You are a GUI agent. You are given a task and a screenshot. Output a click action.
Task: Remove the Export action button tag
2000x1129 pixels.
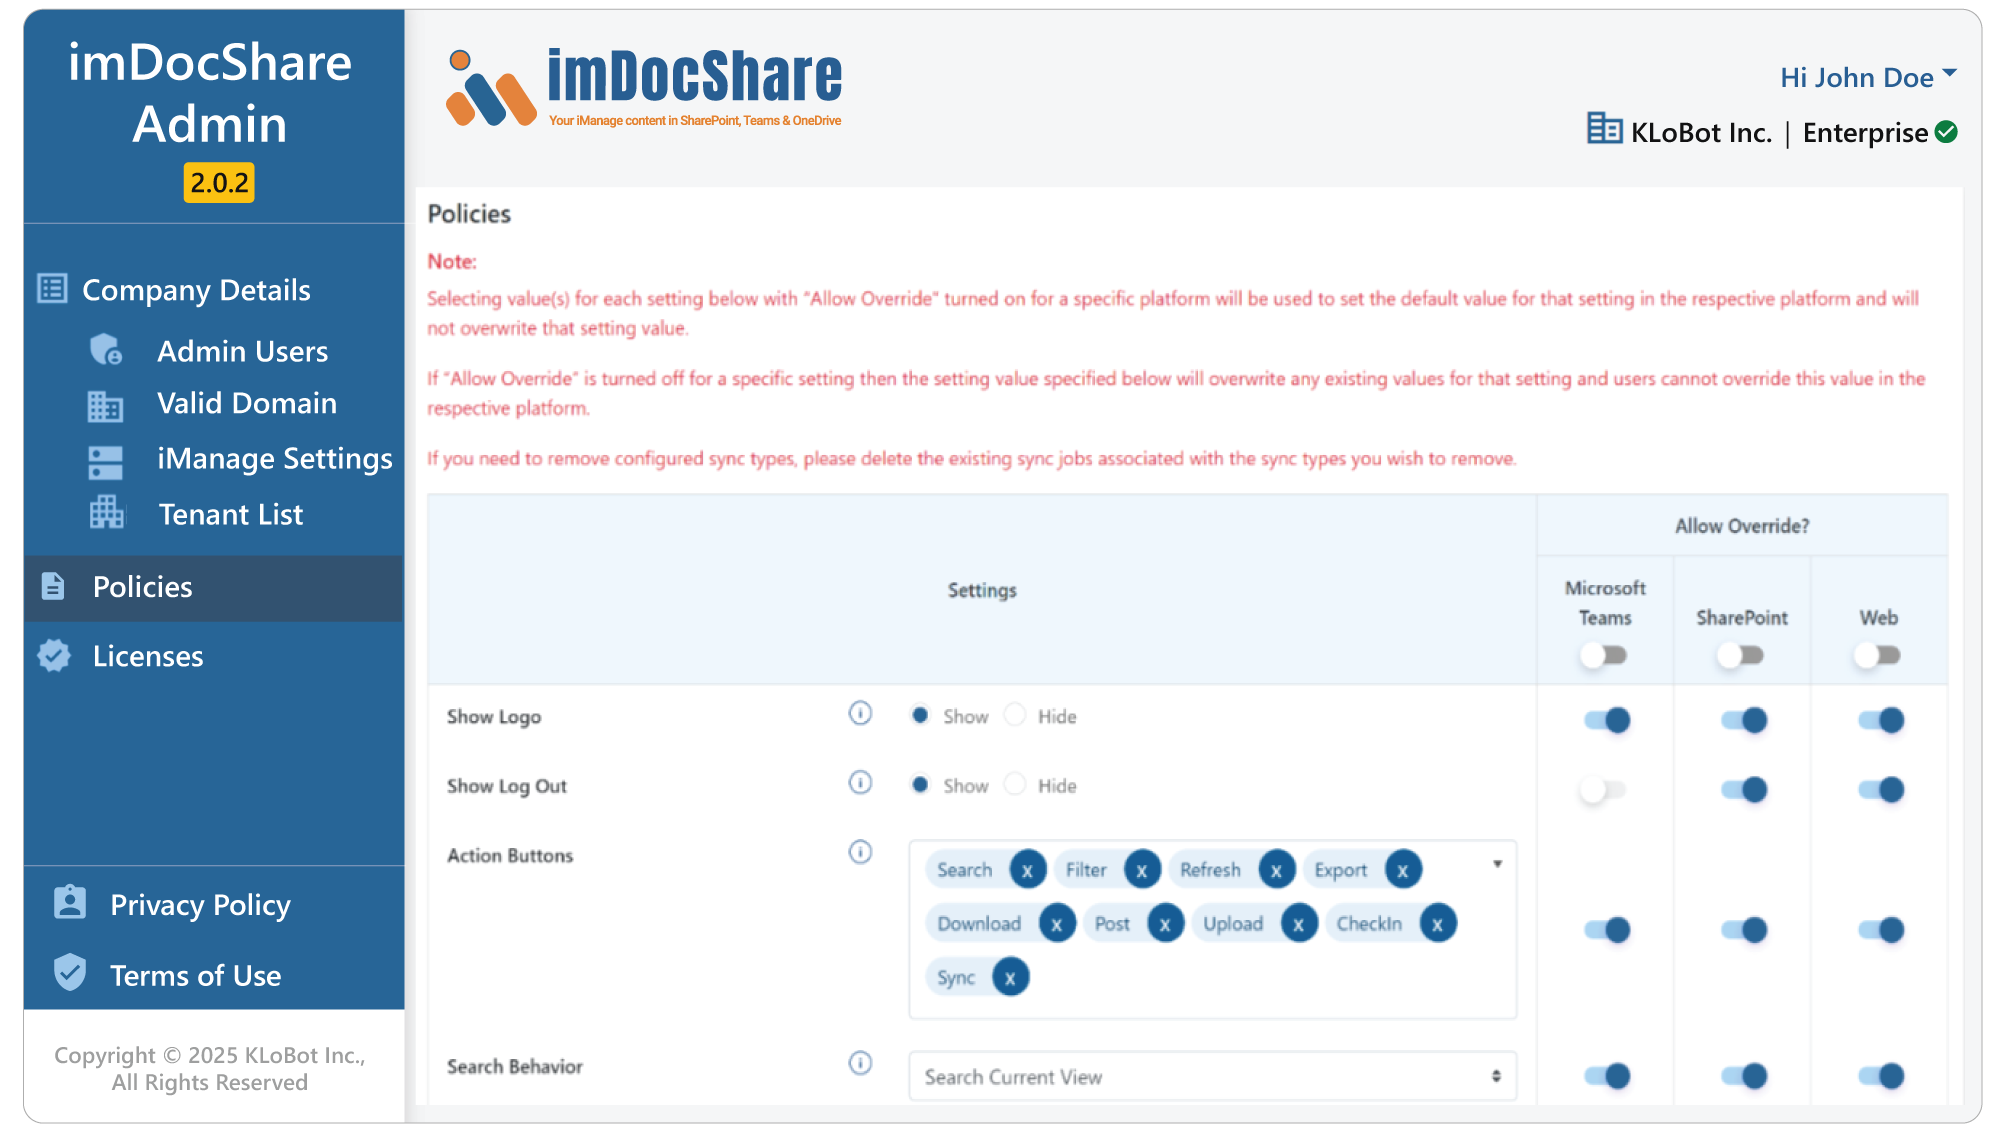[1403, 870]
